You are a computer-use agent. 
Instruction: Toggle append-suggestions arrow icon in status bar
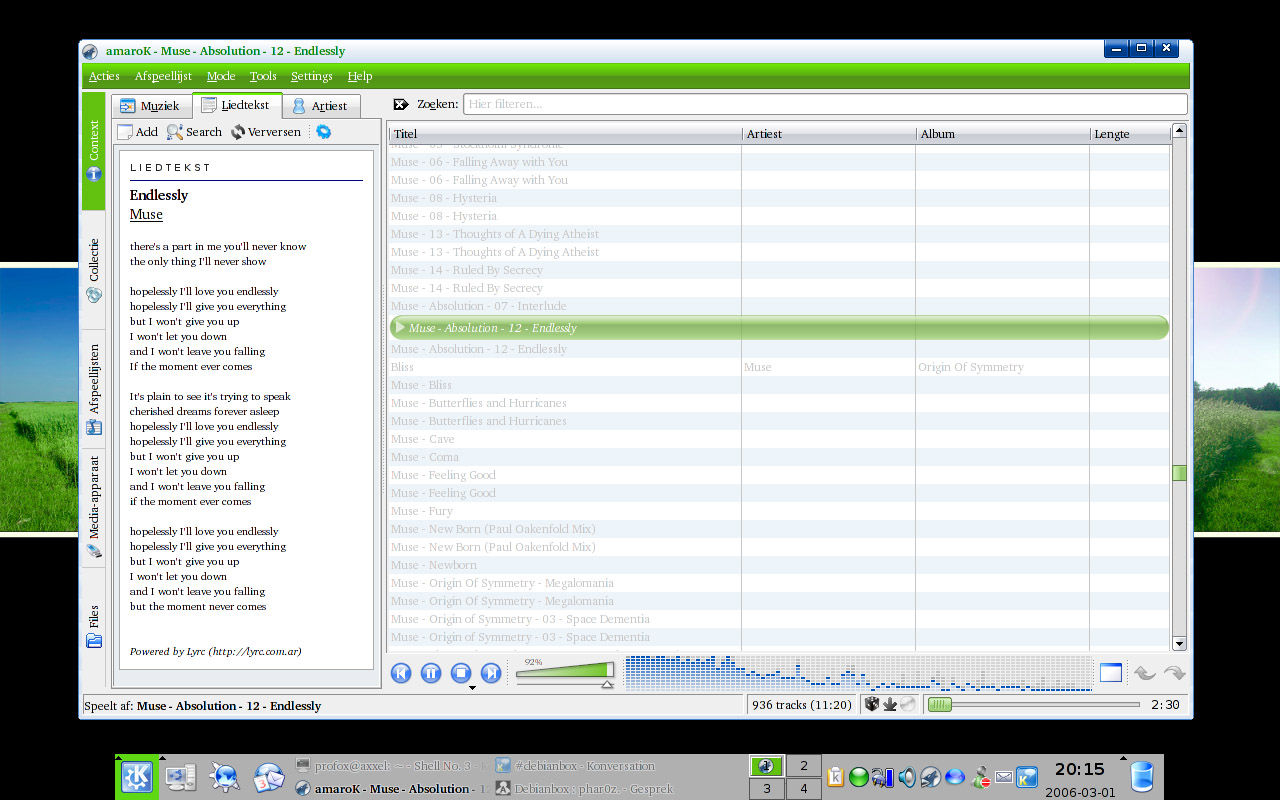pos(889,704)
